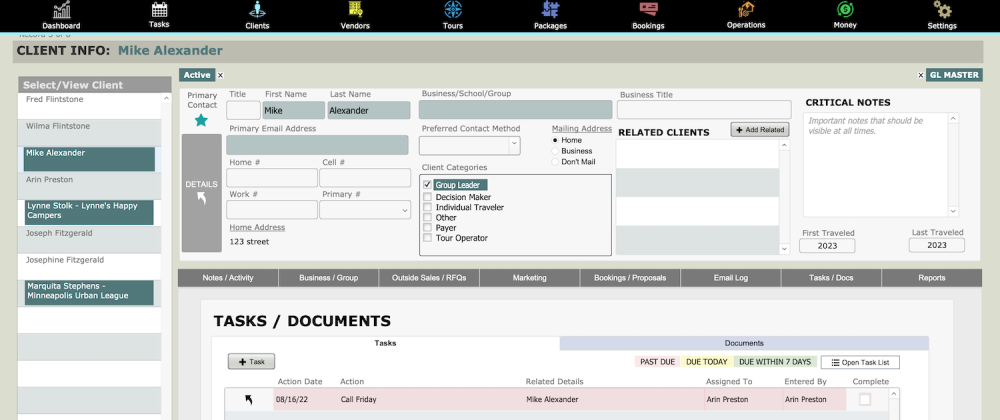The height and width of the screenshot is (420, 1000).
Task: Click the Critical Notes text area
Action: click(x=876, y=165)
